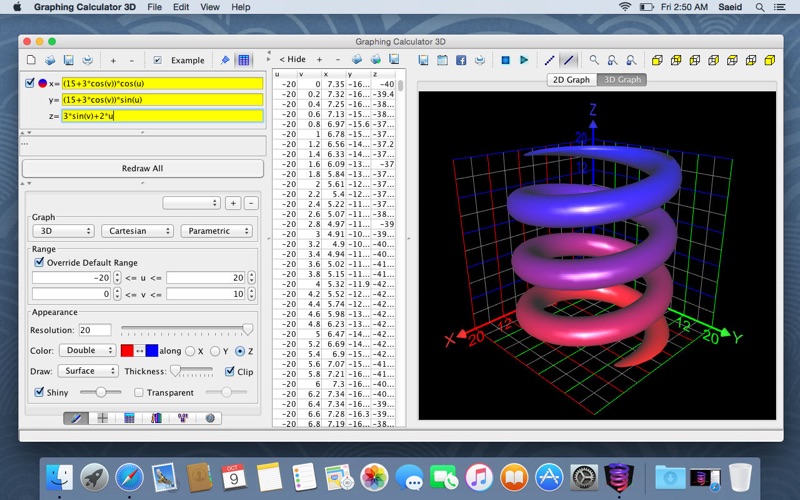
Task: Select the solid line drawing mode icon
Action: click(568, 60)
